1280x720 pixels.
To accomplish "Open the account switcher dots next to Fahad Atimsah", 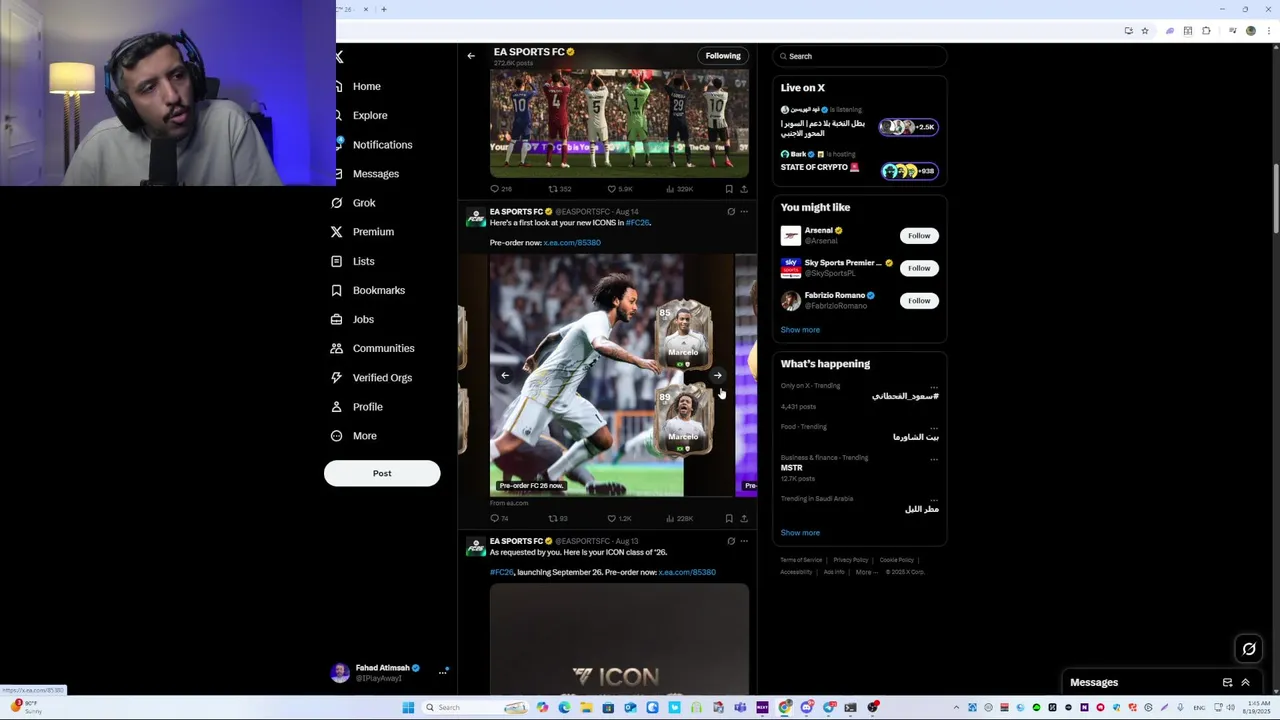I will coord(442,672).
